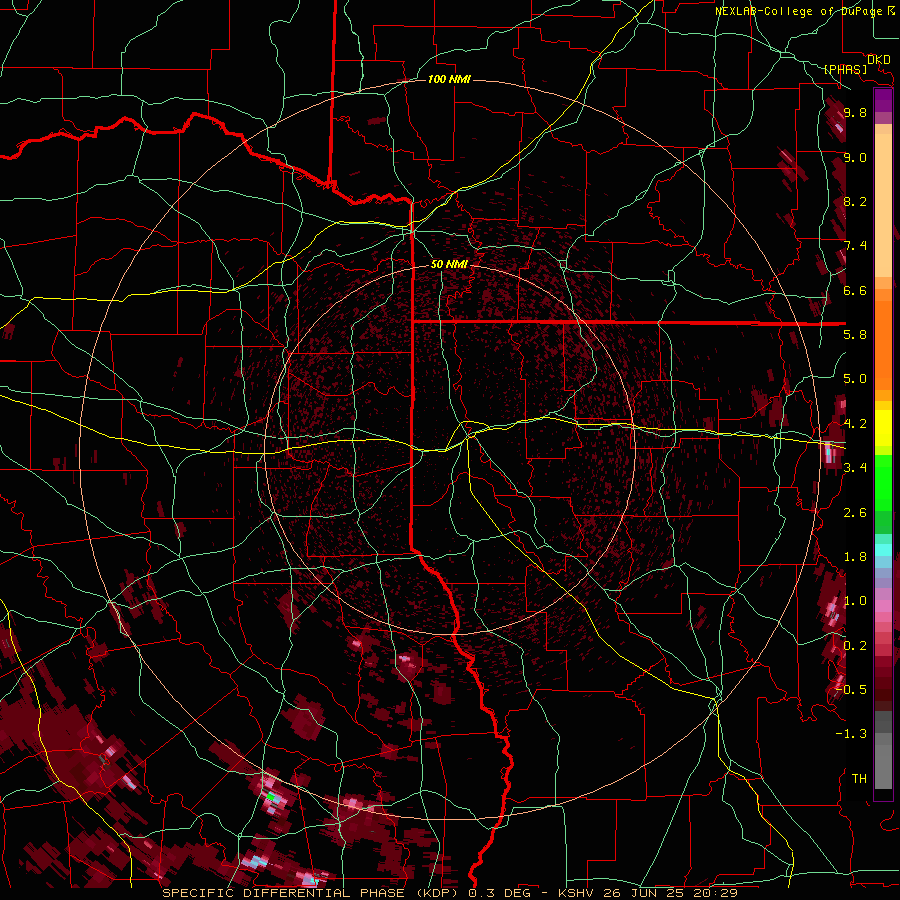The width and height of the screenshot is (900, 900).
Task: Click the 1.0 scale value
Action: pyautogui.click(x=855, y=601)
